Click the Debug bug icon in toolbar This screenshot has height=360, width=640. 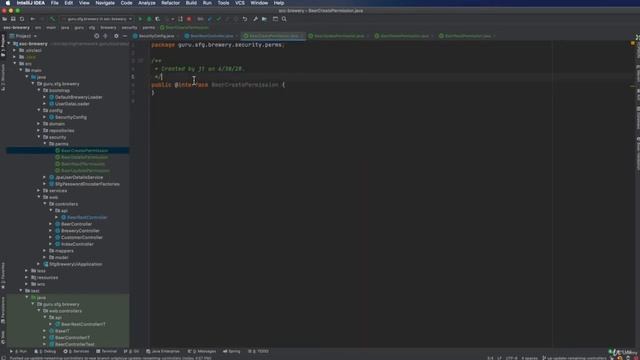click(149, 19)
